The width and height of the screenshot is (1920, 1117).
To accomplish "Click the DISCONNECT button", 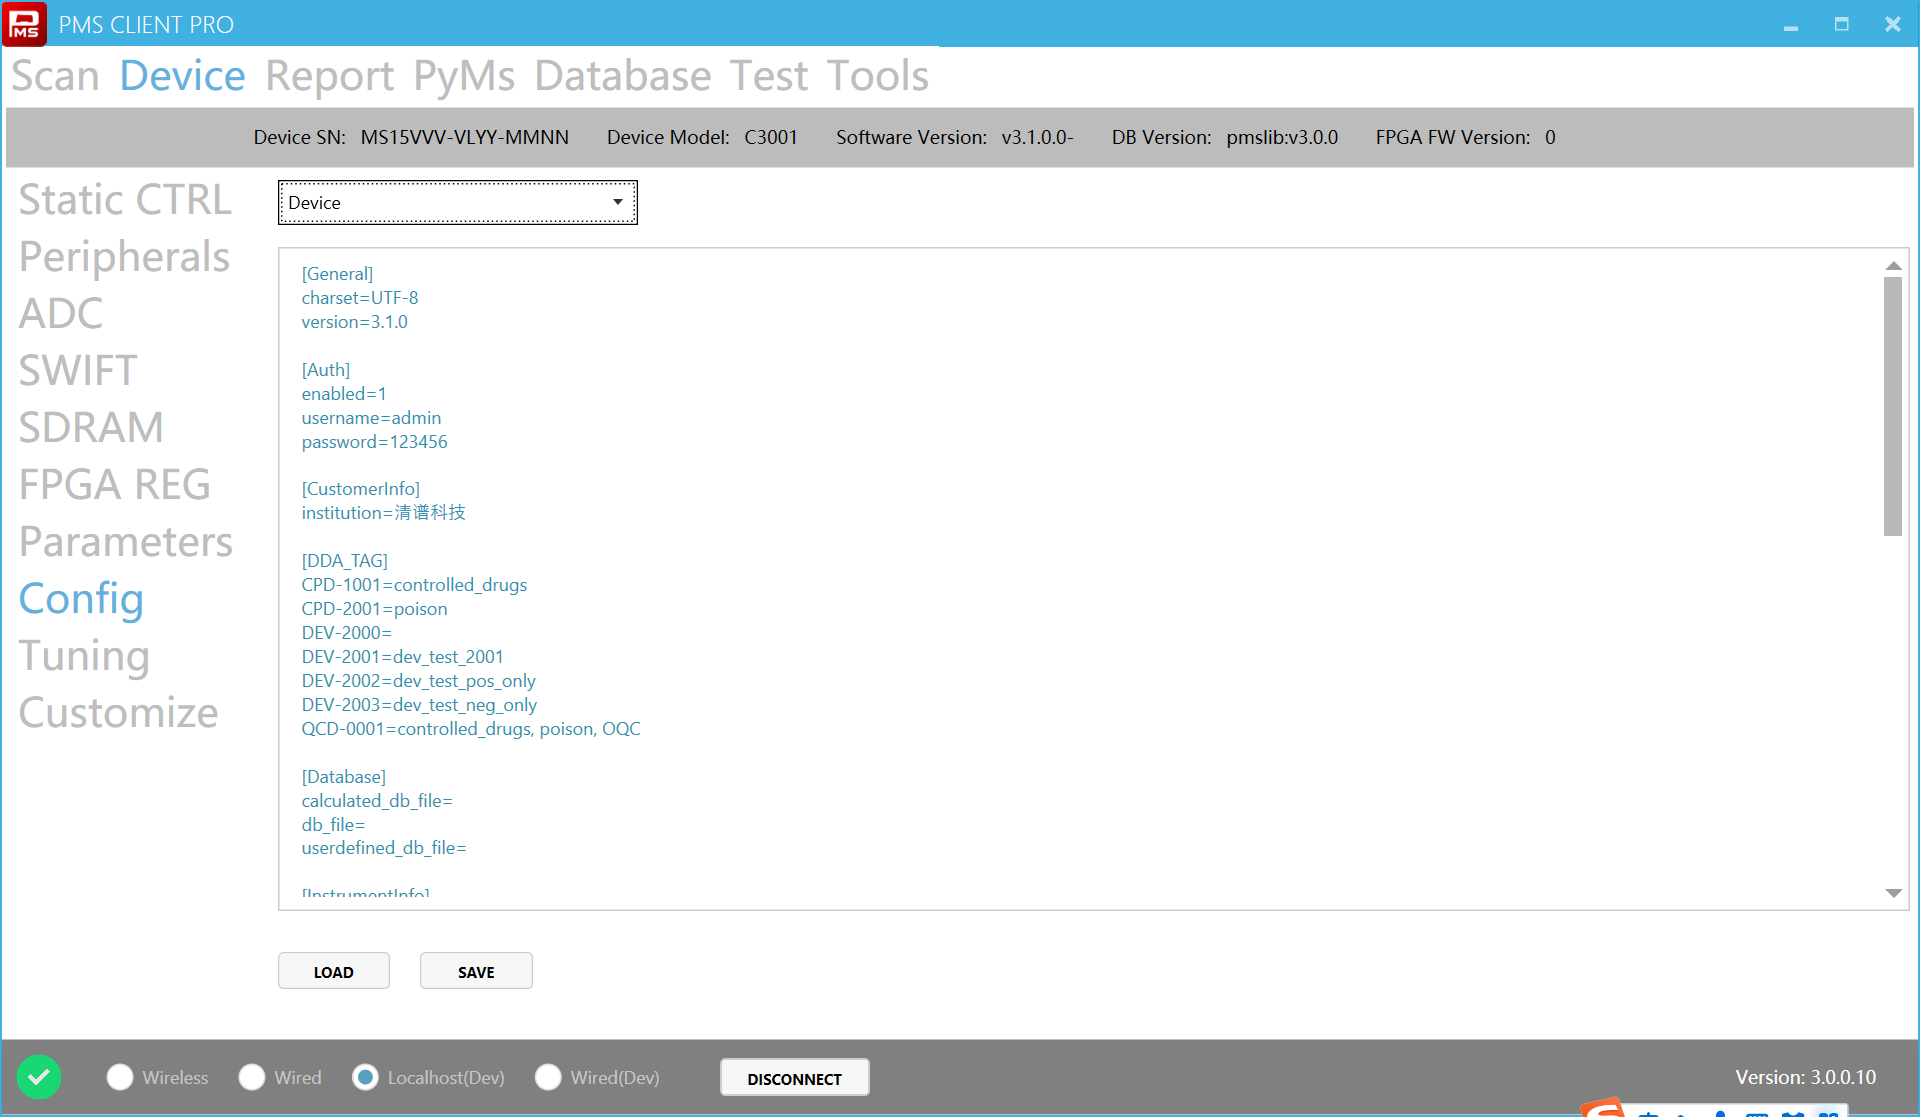I will (x=794, y=1078).
